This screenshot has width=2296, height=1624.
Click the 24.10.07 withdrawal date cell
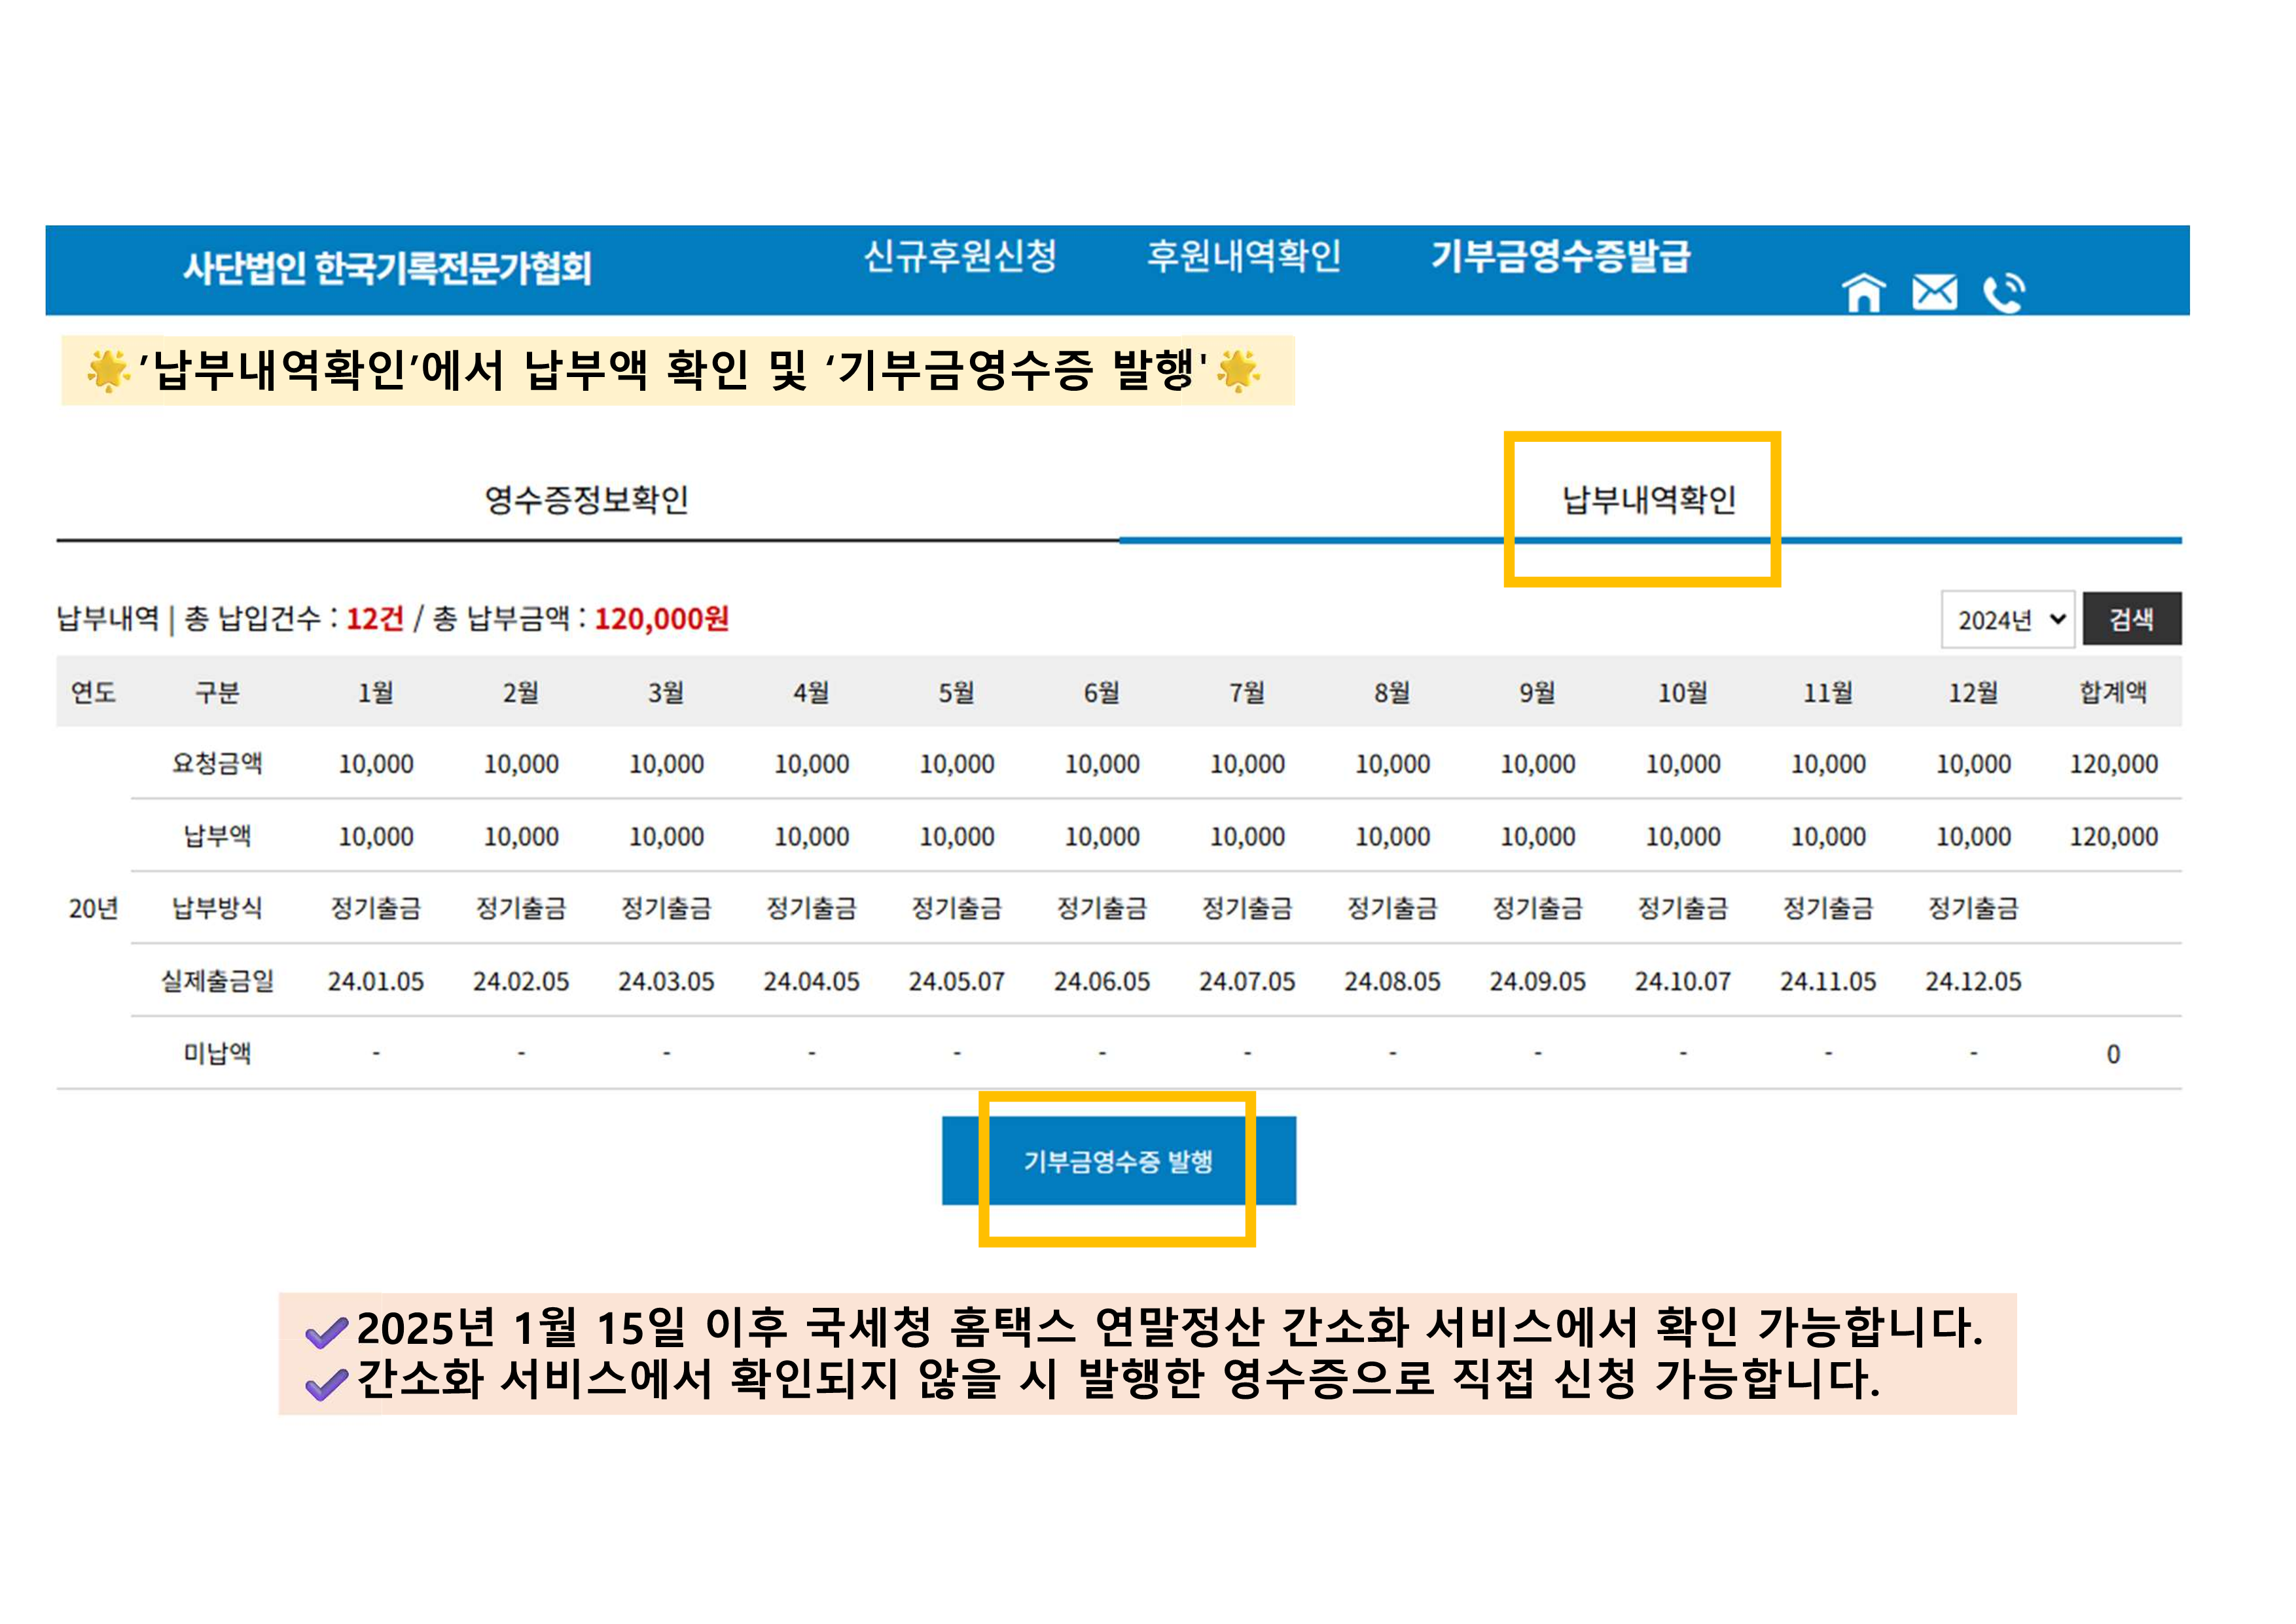coord(1682,981)
